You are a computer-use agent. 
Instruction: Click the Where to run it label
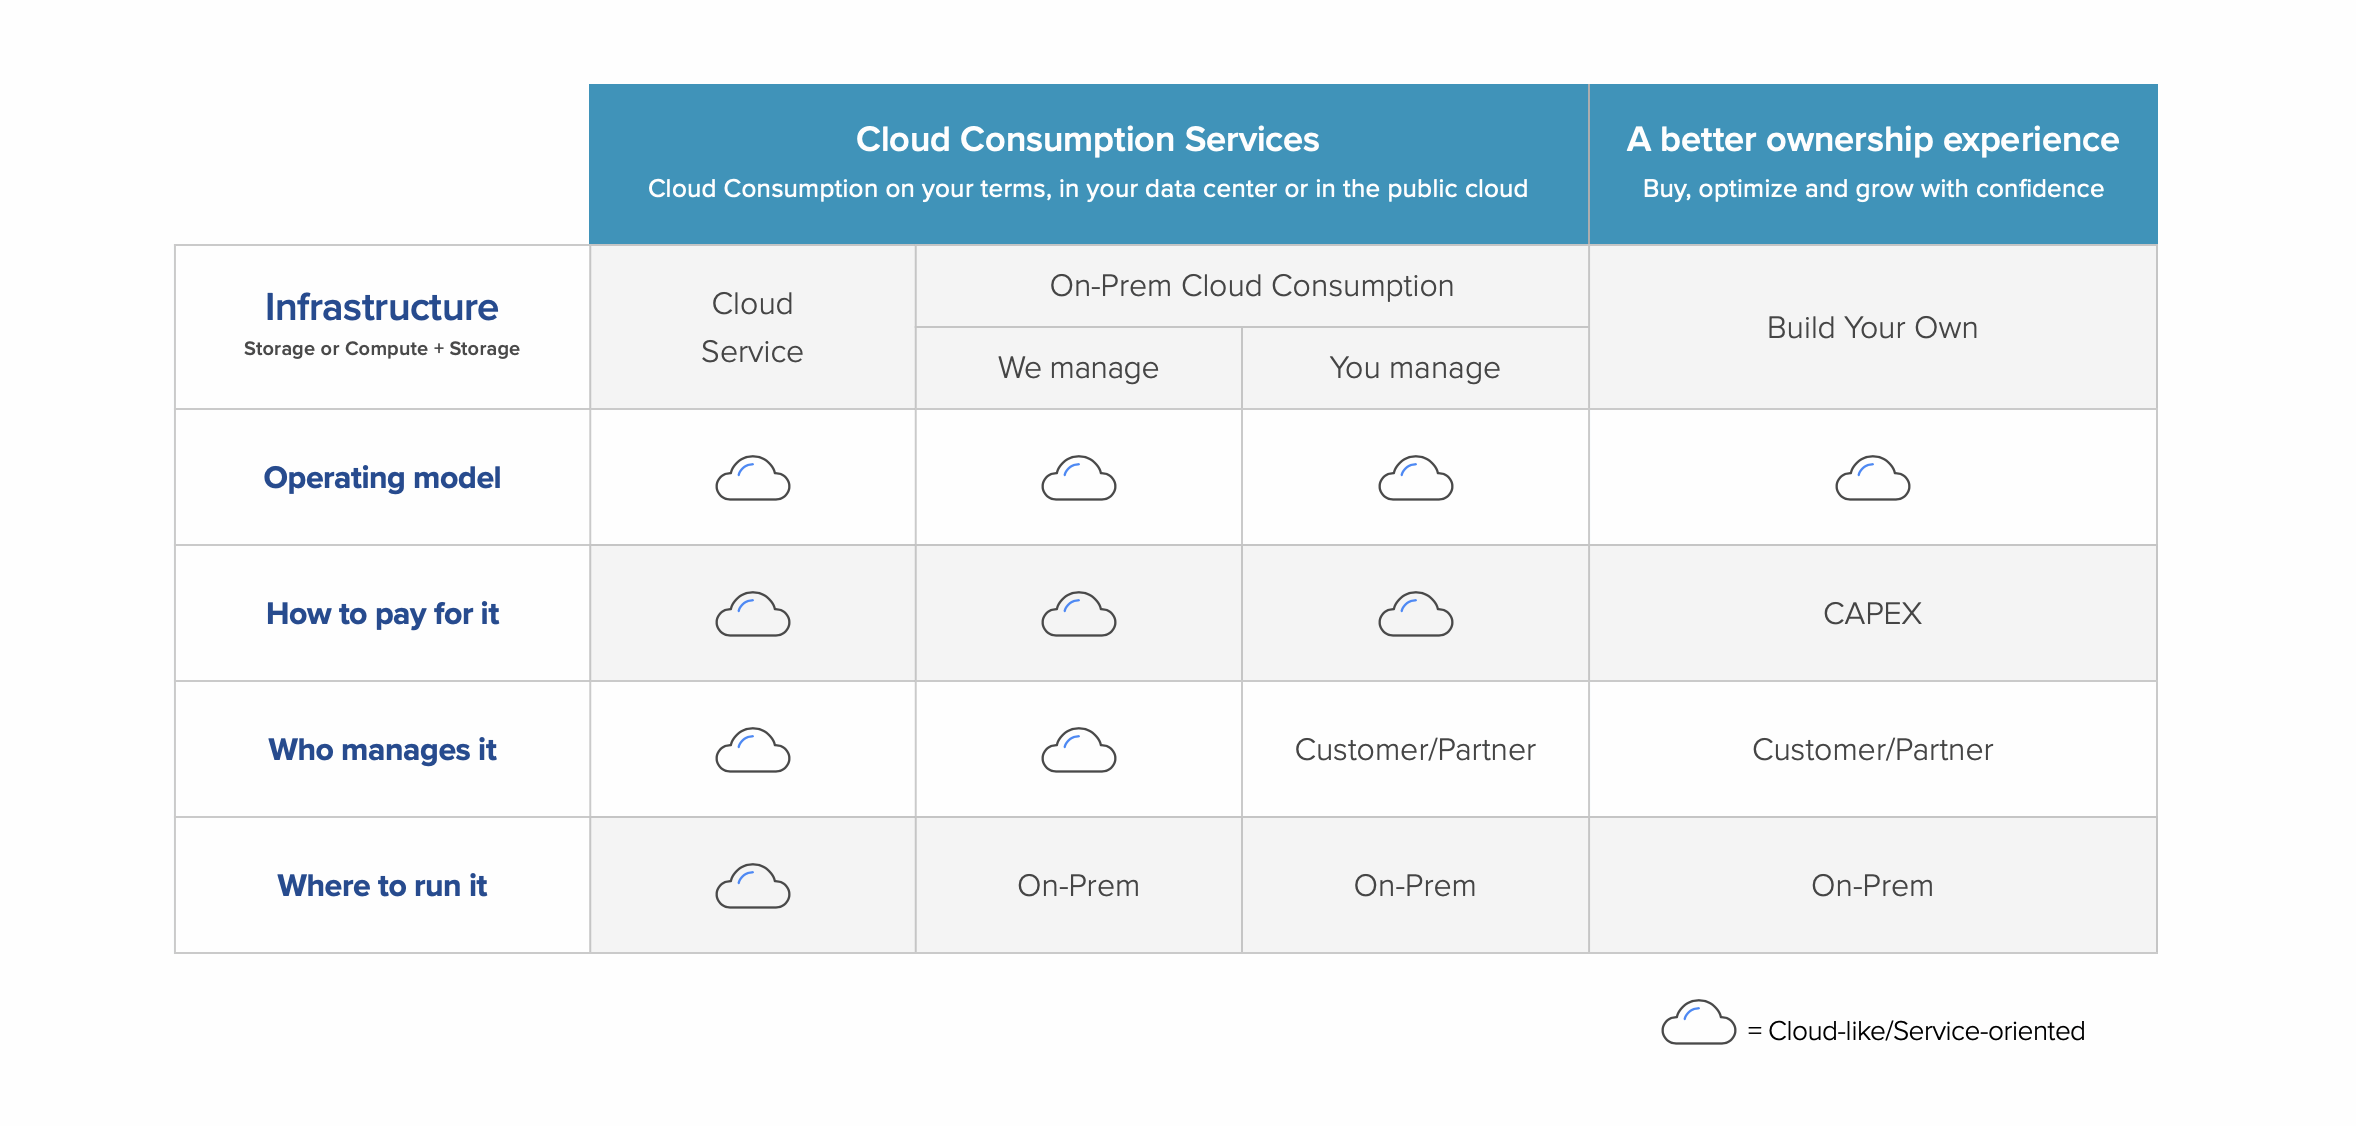click(381, 886)
